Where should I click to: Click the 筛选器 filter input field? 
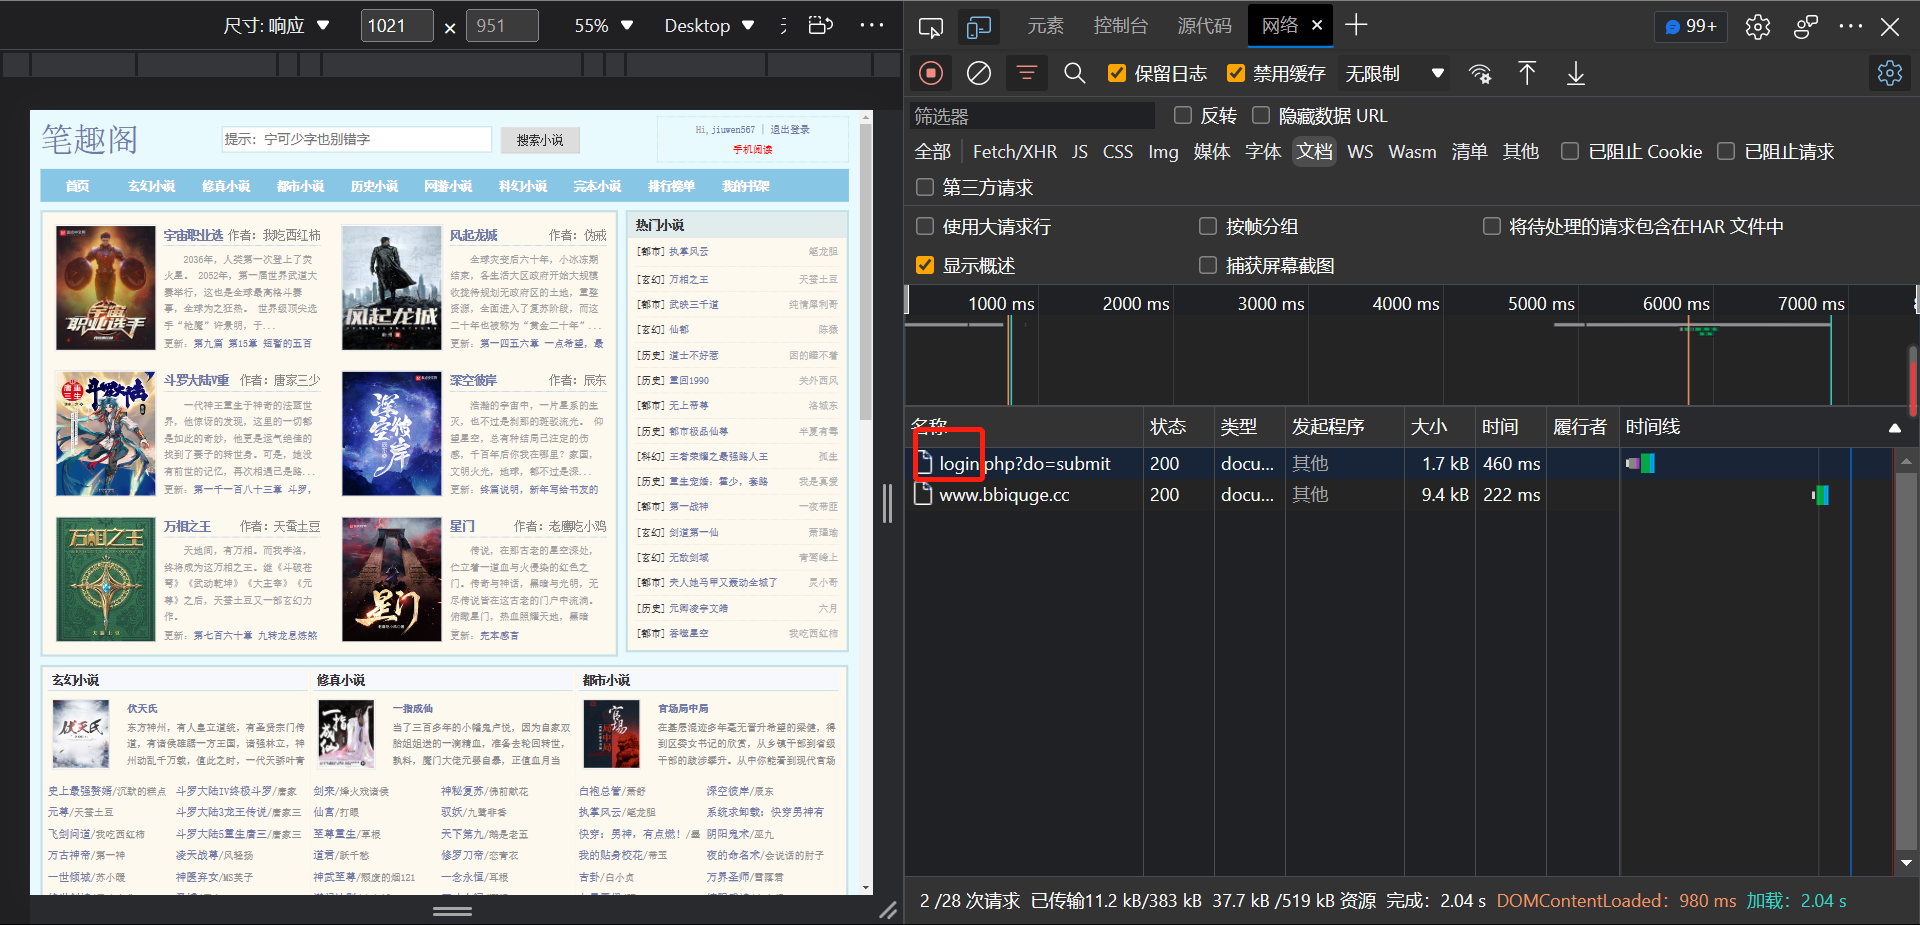(x=1032, y=116)
